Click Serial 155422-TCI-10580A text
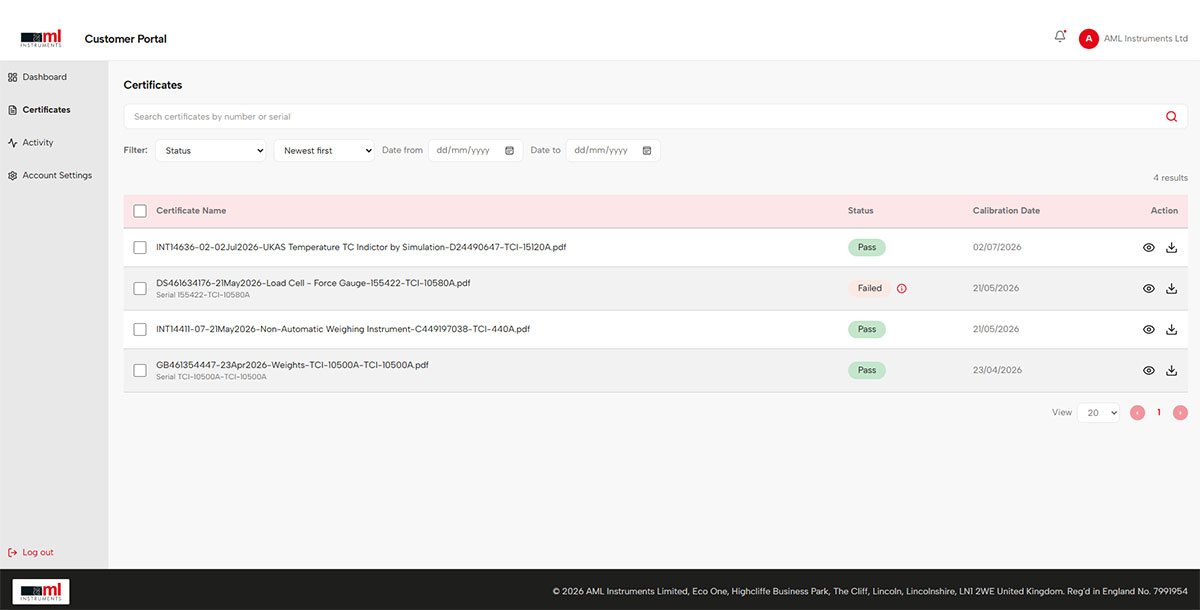Image resolution: width=1200 pixels, height=610 pixels. point(203,296)
